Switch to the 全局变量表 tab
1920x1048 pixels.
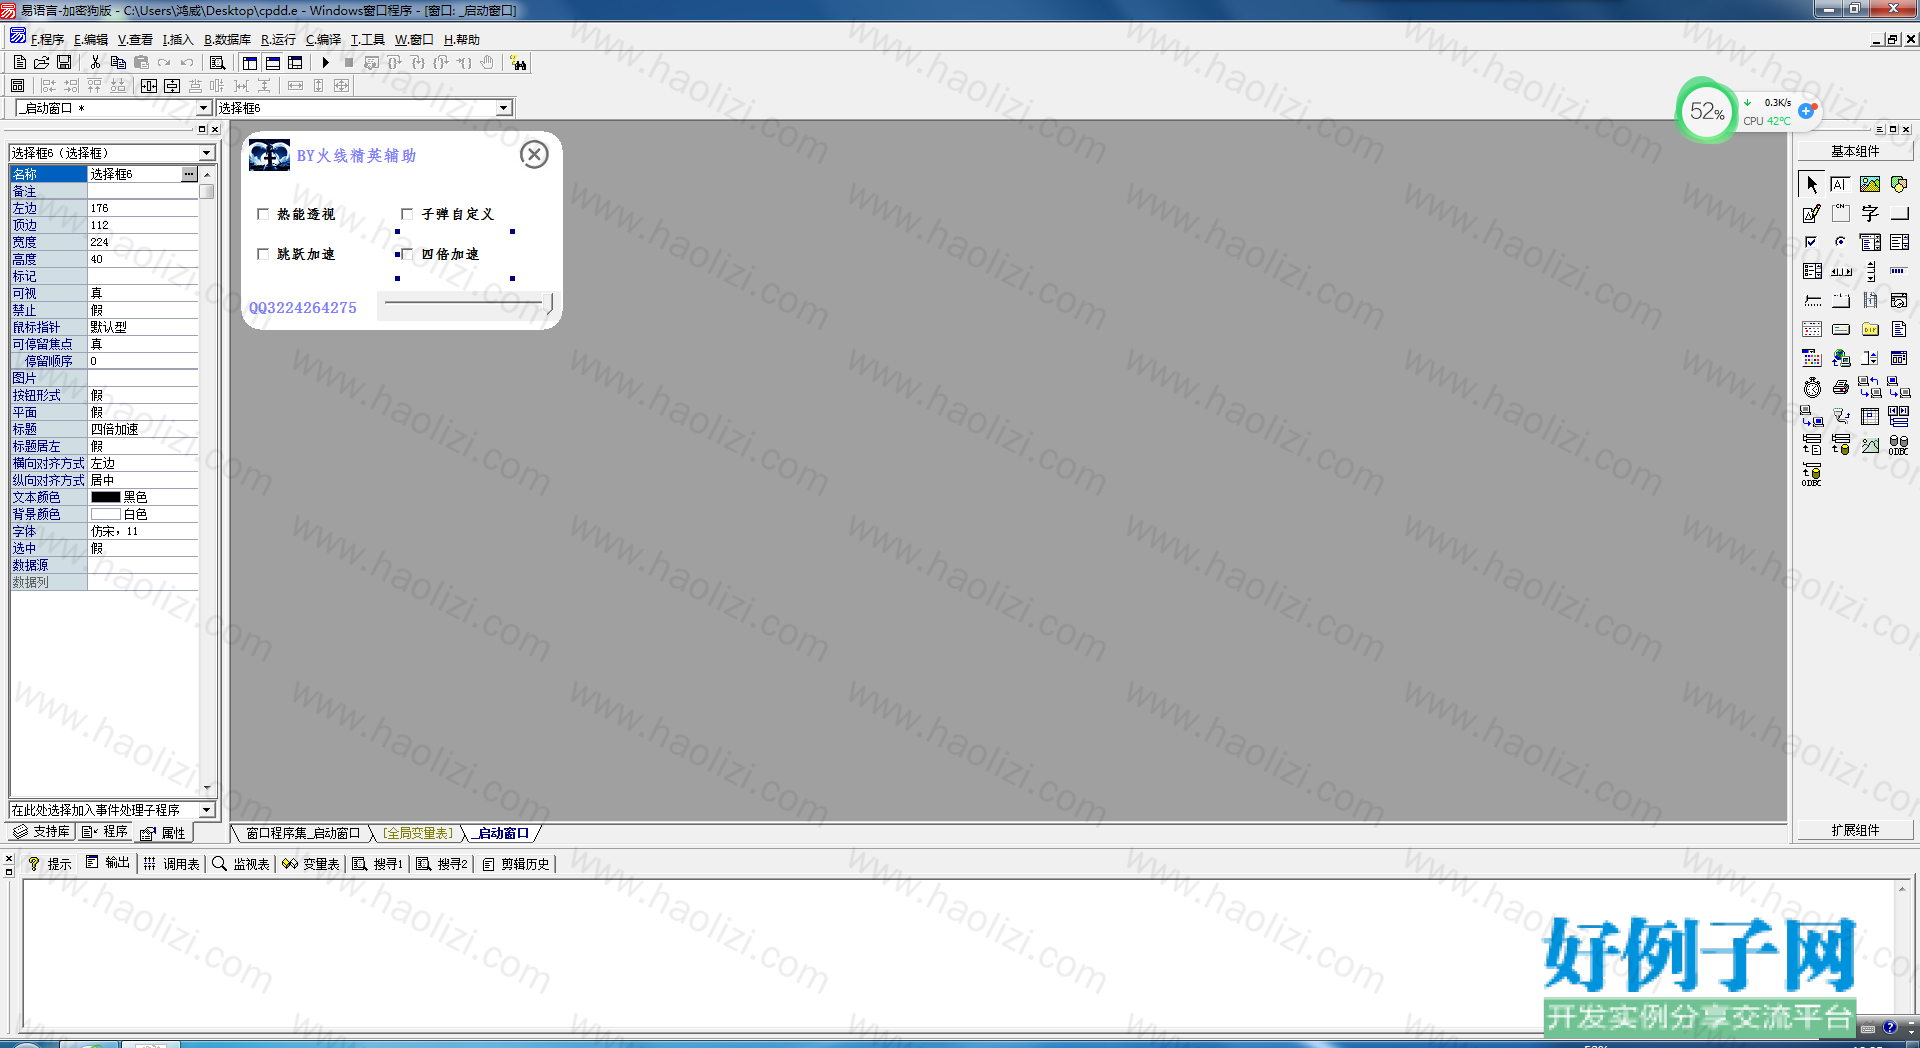tap(418, 833)
